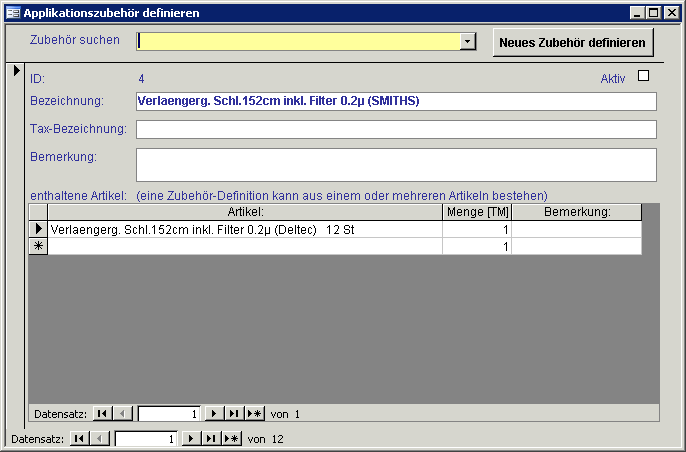
Task: Go to next record in inner article navigator
Action: pyautogui.click(x=214, y=413)
